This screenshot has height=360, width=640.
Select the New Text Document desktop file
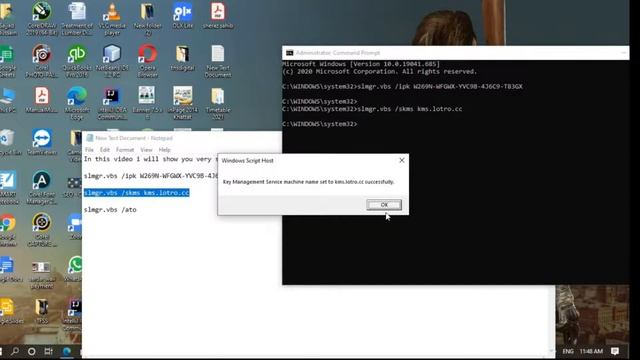point(218,61)
